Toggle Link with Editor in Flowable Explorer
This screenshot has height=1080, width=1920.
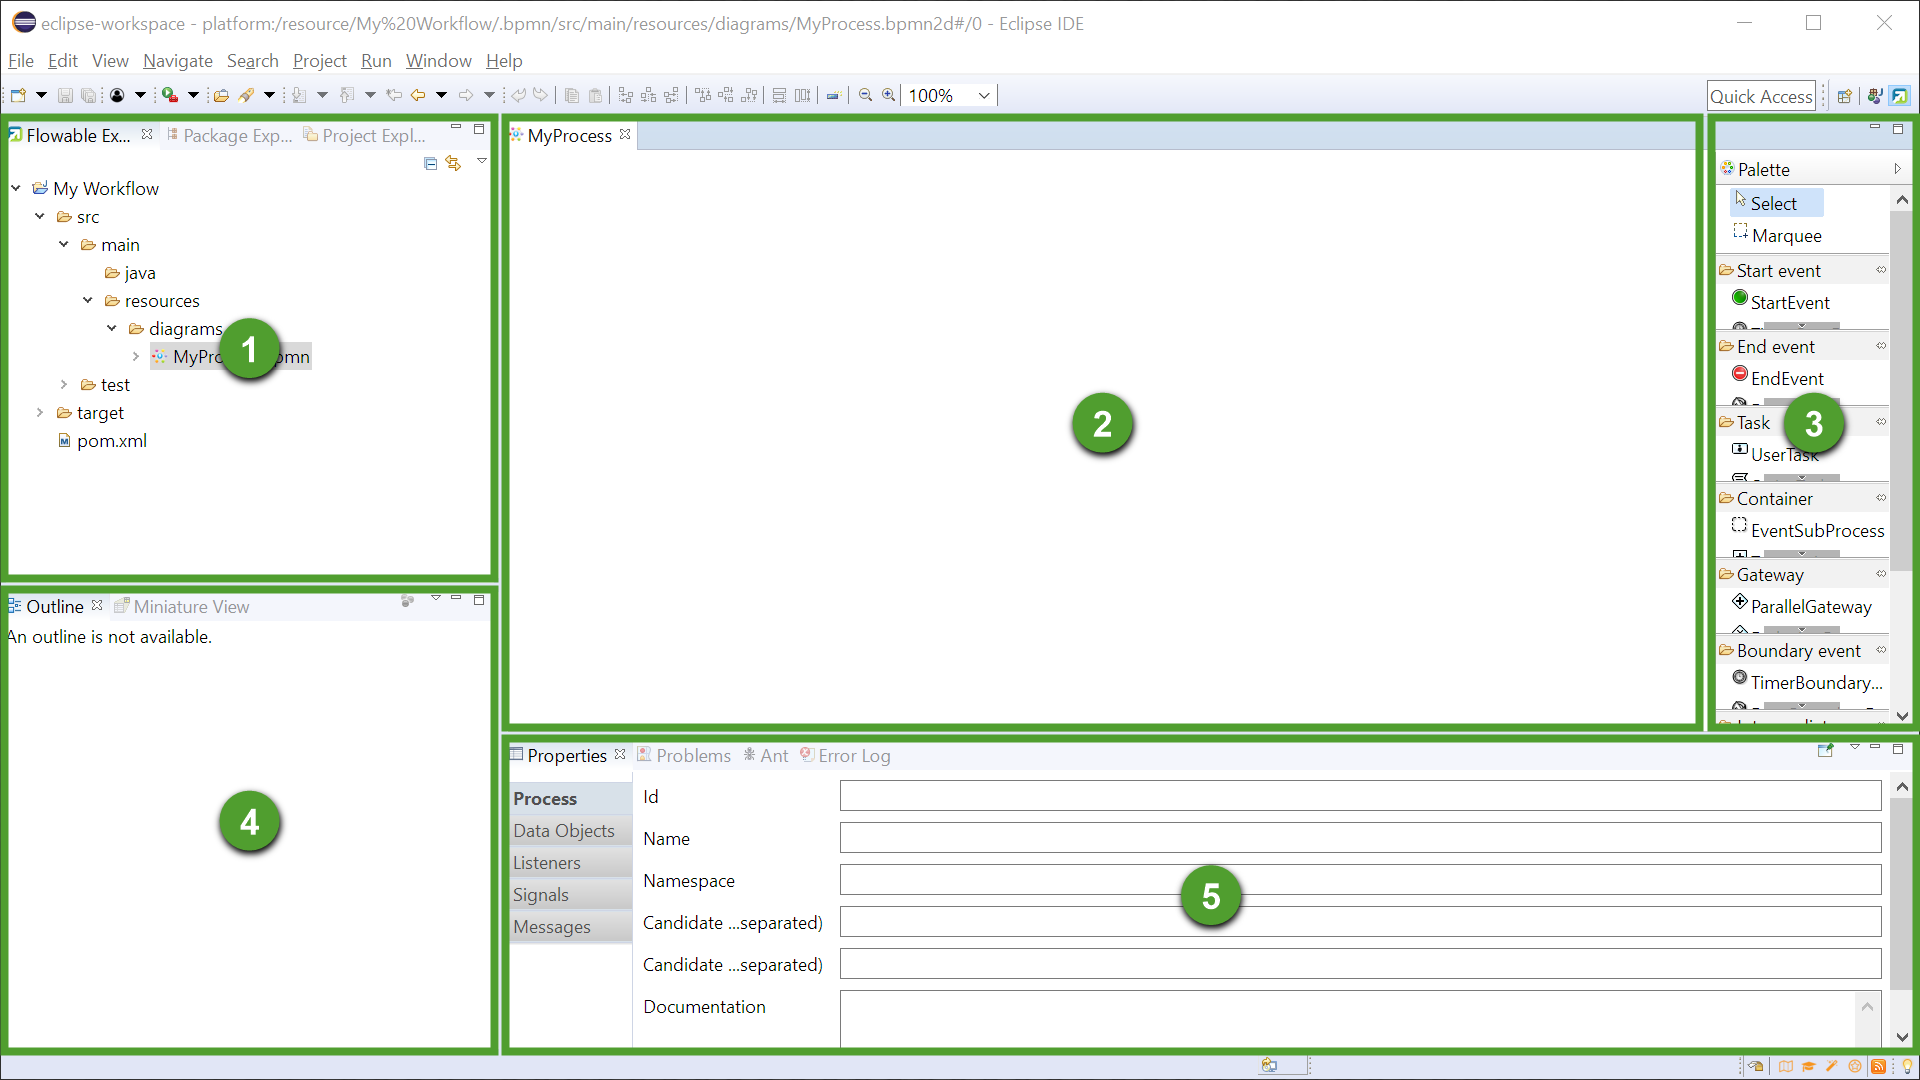(x=454, y=163)
